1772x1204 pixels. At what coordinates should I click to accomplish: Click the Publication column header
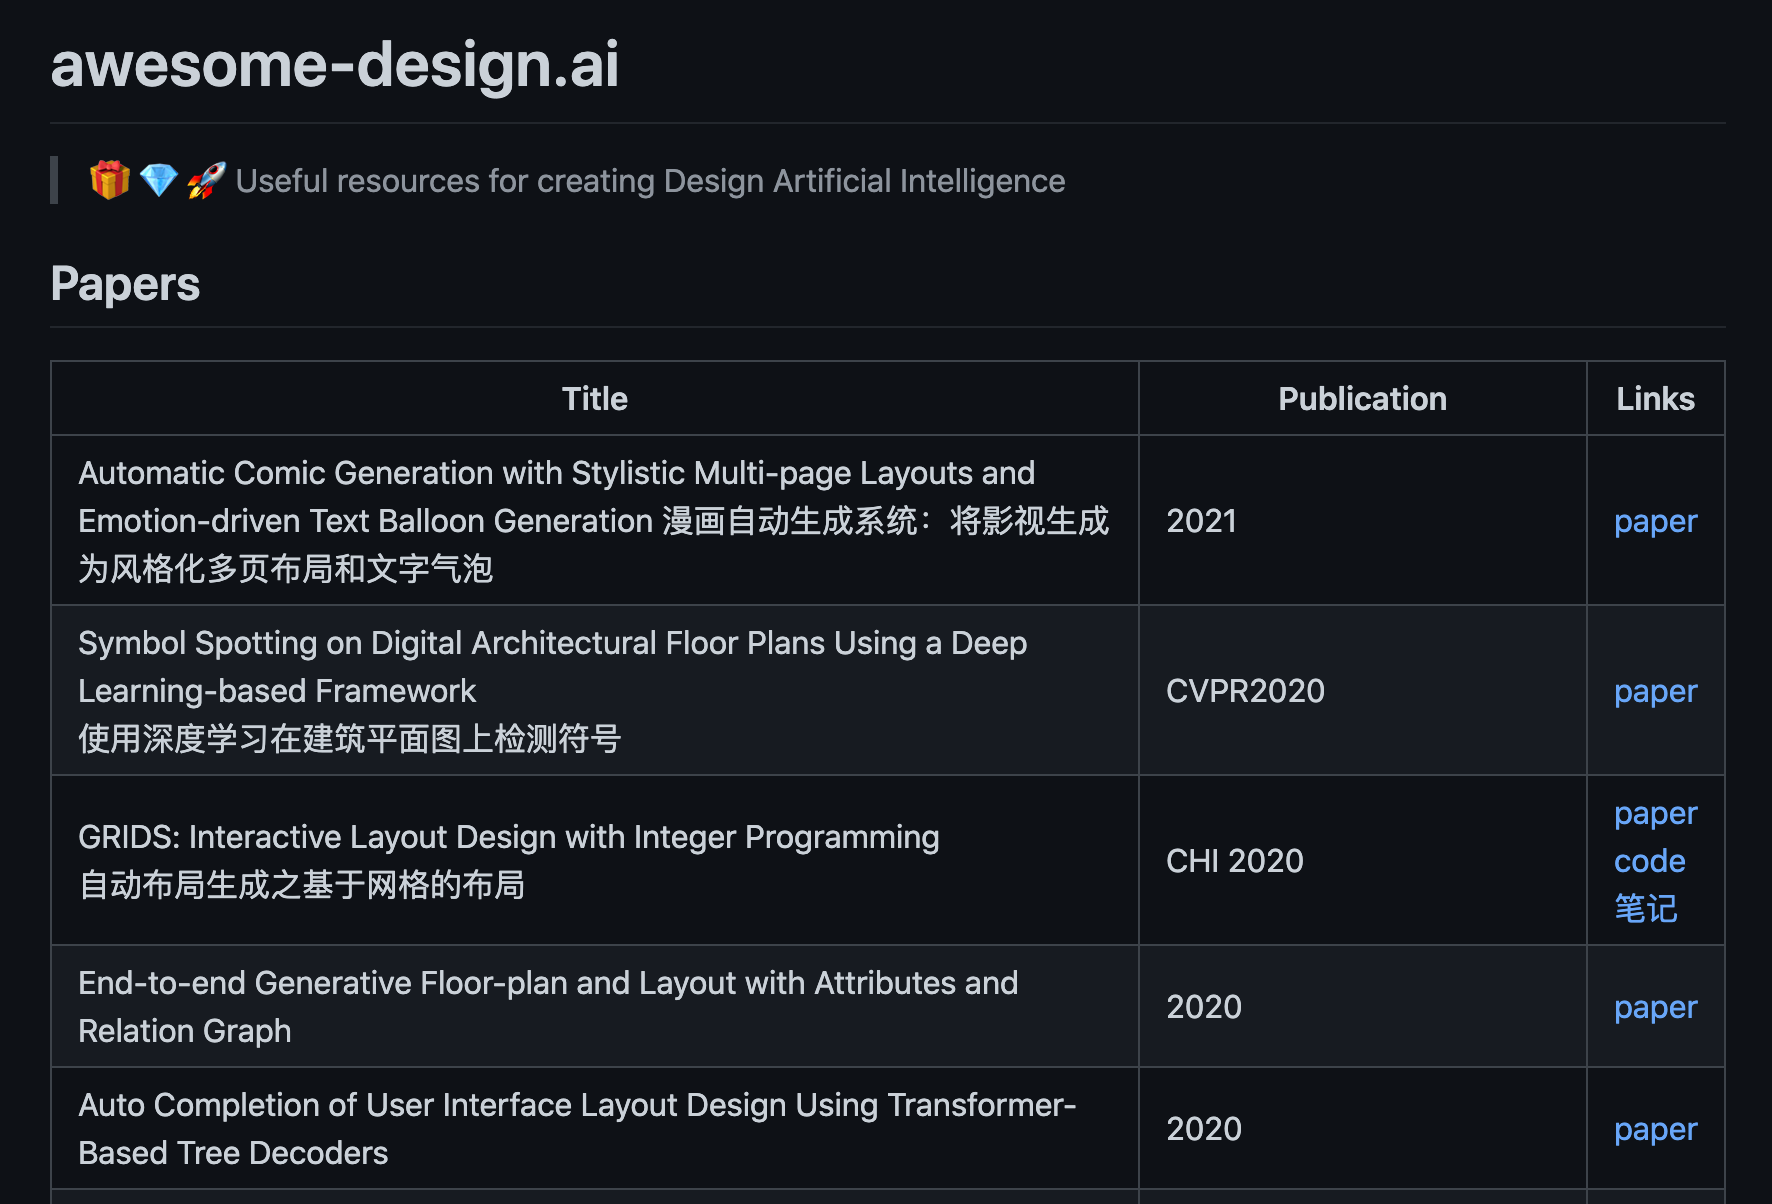1361,398
